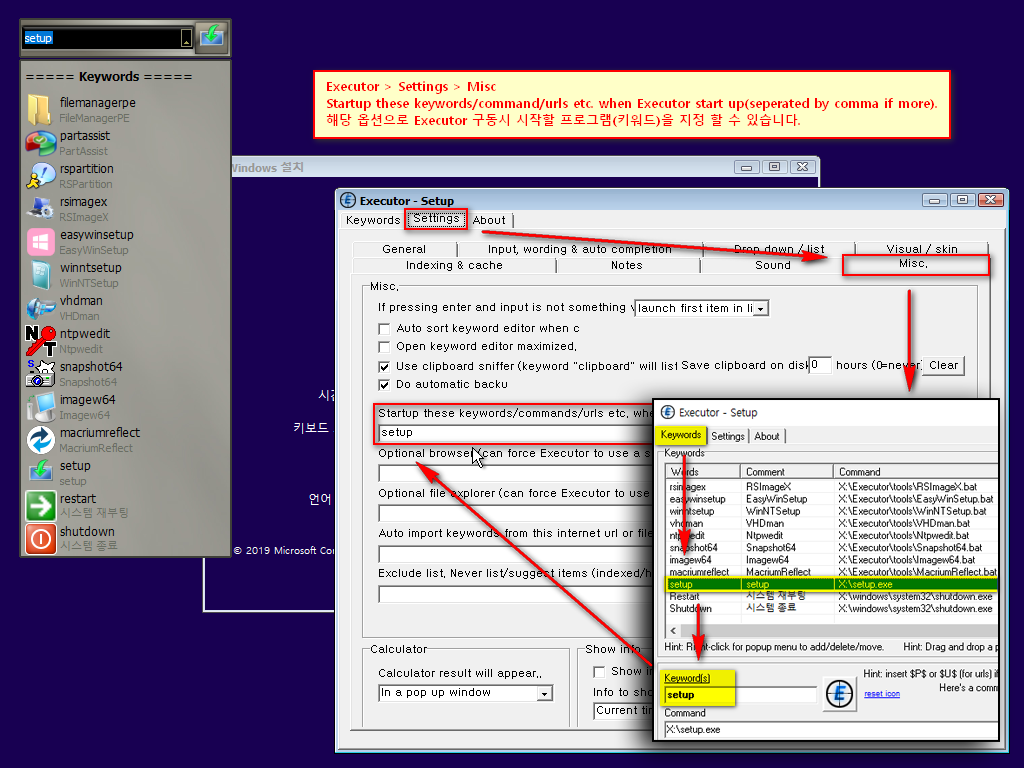Select the Misc. settings tab
1024x768 pixels.
pyautogui.click(x=914, y=264)
